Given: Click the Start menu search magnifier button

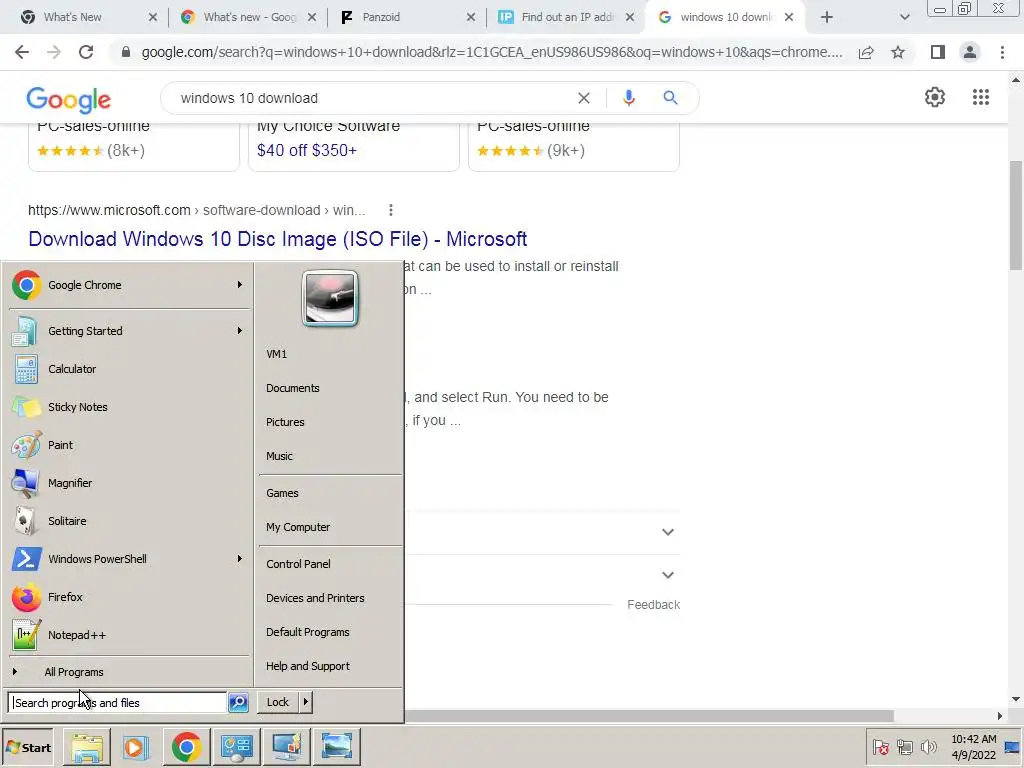Looking at the screenshot, I should (238, 703).
